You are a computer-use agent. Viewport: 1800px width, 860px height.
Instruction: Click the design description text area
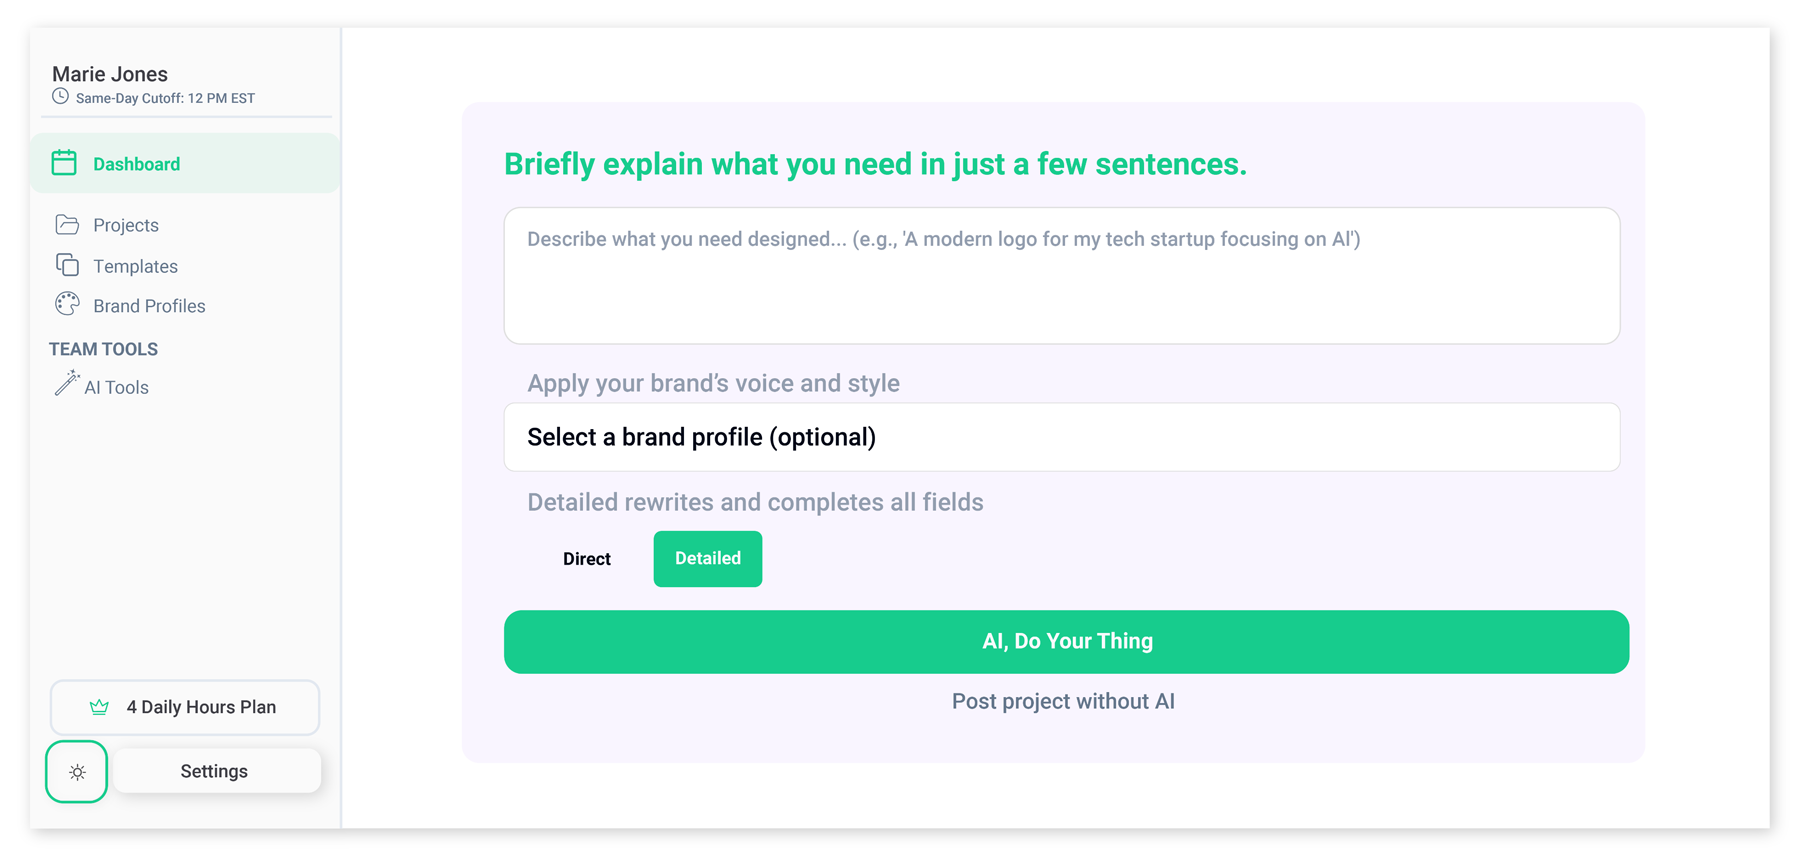(1061, 275)
